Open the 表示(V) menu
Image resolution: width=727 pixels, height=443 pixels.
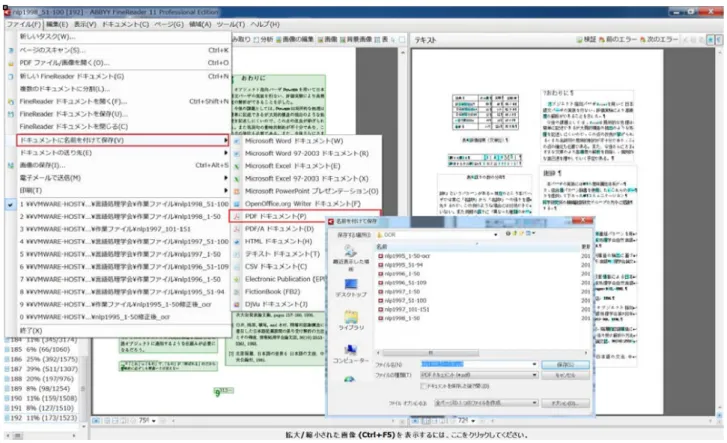pos(85,24)
